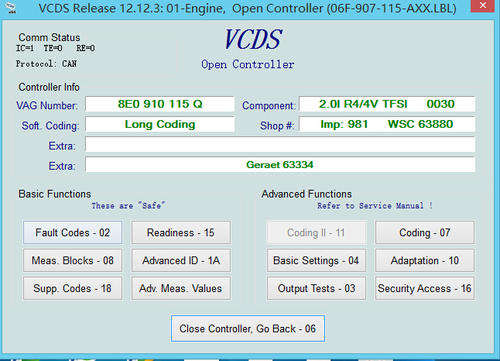500x361 pixels.
Task: Launch Adv. Meas. Values
Action: (181, 288)
